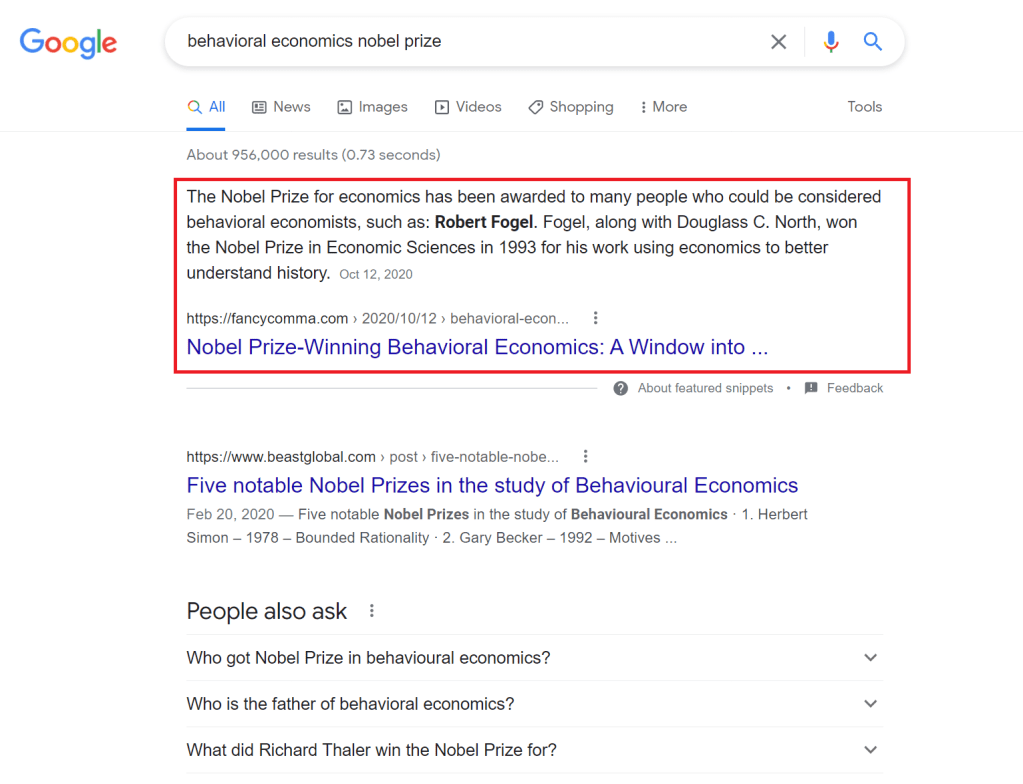Open the three-dot menu beside beastglobal.com result
This screenshot has height=784, width=1023.
pos(585,456)
